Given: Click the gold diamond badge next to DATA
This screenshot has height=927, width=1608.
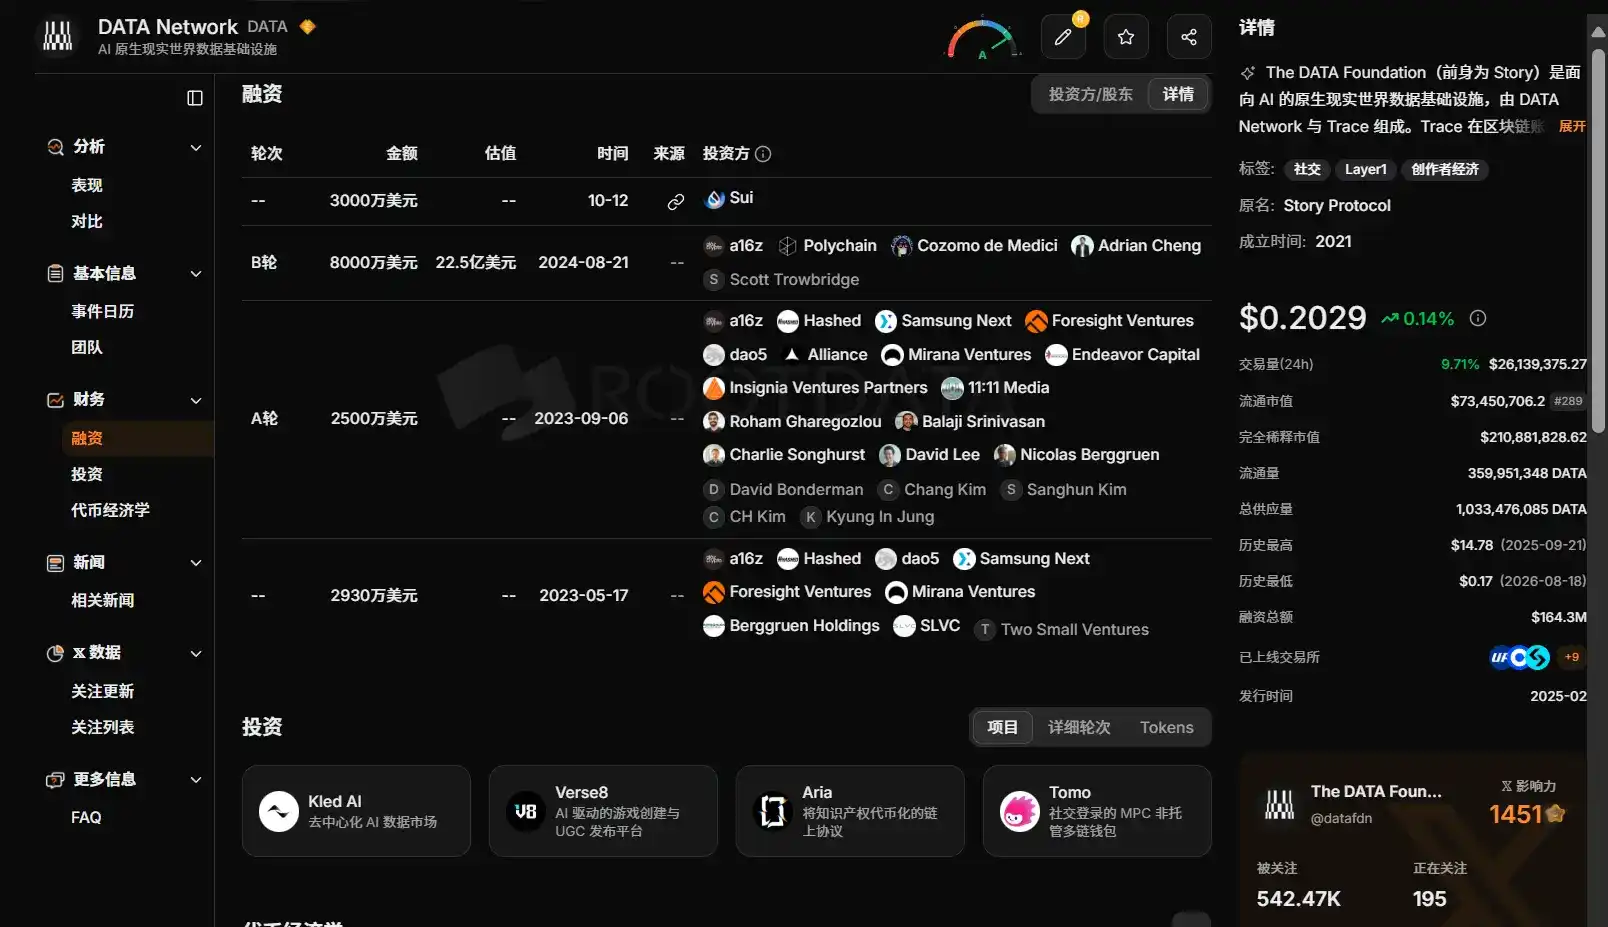Looking at the screenshot, I should coord(308,27).
